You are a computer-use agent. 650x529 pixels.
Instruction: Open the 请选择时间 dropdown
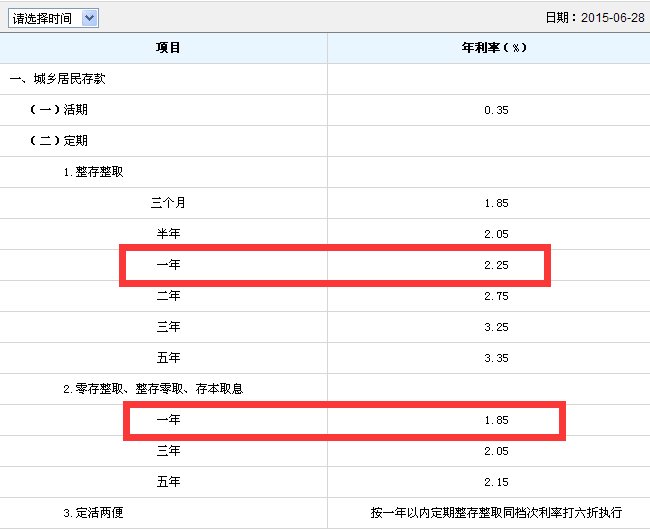tap(53, 18)
